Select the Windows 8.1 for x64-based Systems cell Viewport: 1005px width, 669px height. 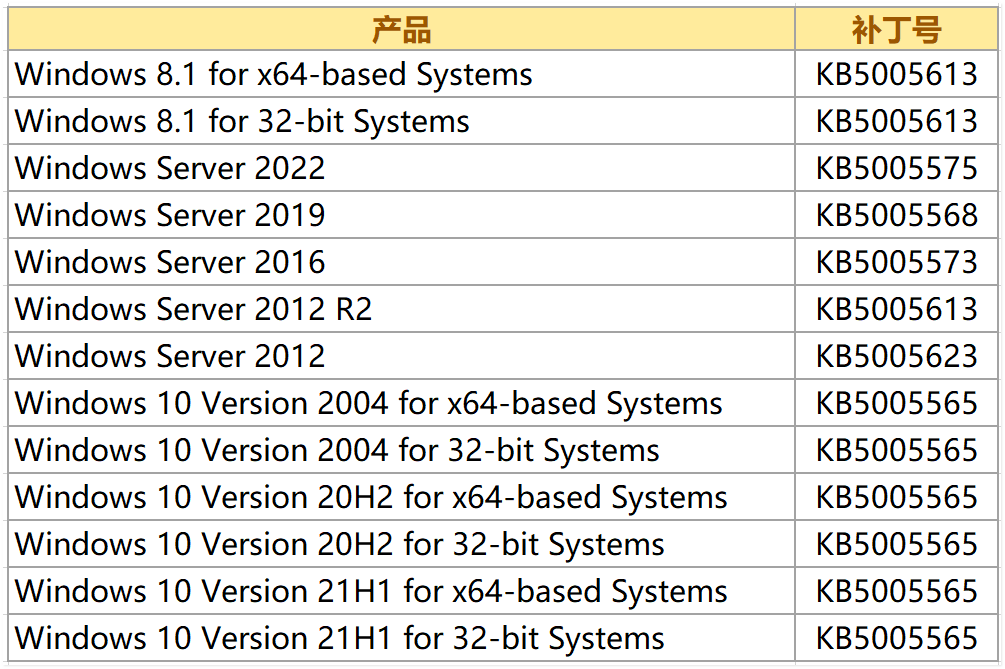click(x=274, y=74)
